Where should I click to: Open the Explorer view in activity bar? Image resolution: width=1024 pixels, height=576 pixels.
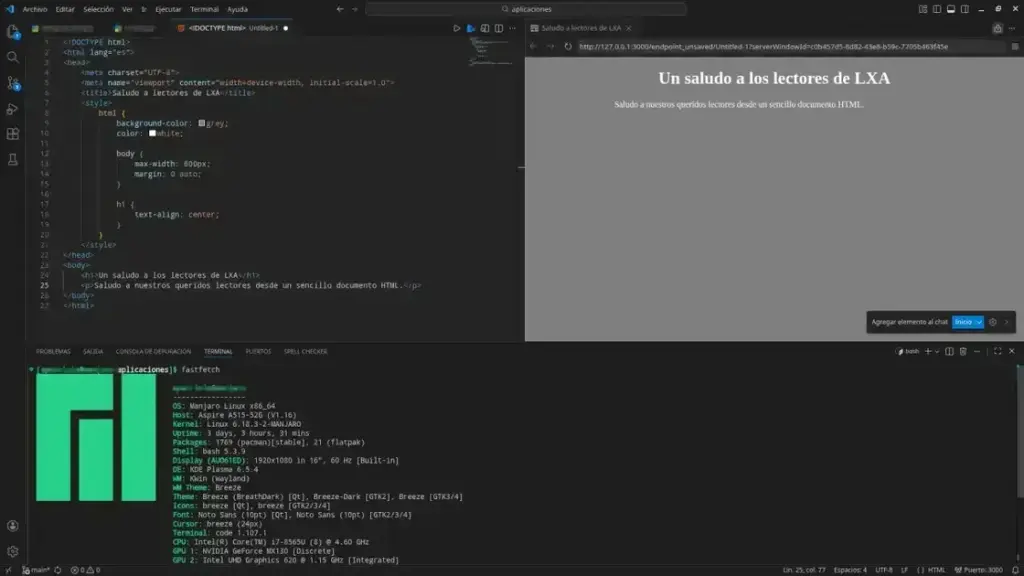click(12, 32)
